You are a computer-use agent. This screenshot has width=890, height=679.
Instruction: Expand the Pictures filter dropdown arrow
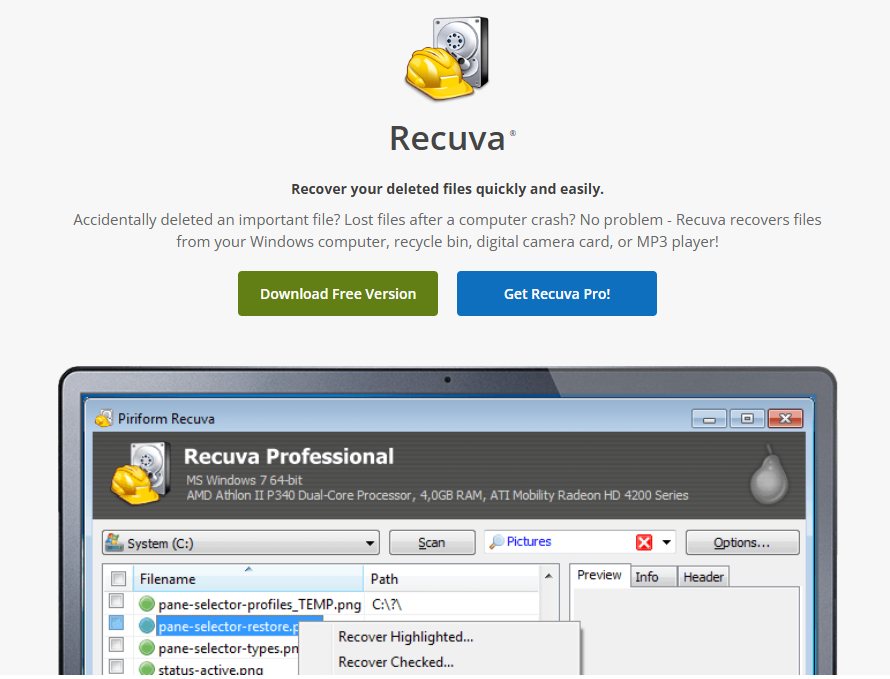667,542
